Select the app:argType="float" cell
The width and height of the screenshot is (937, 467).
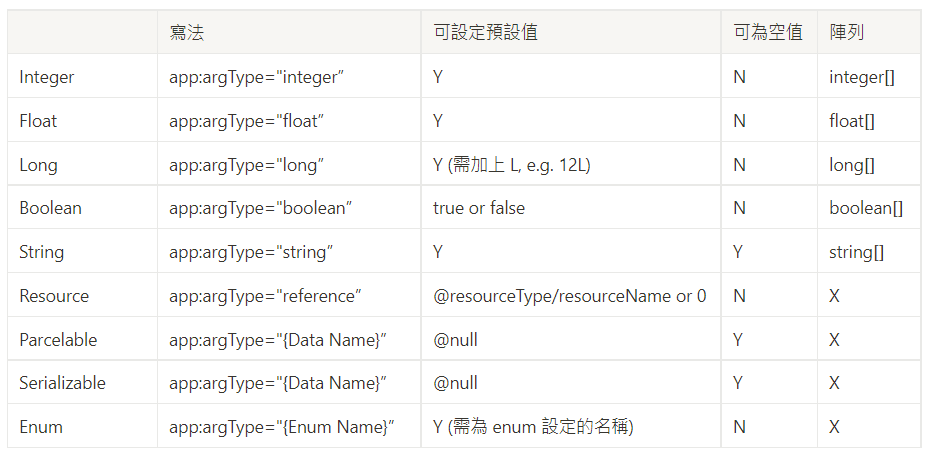[246, 121]
